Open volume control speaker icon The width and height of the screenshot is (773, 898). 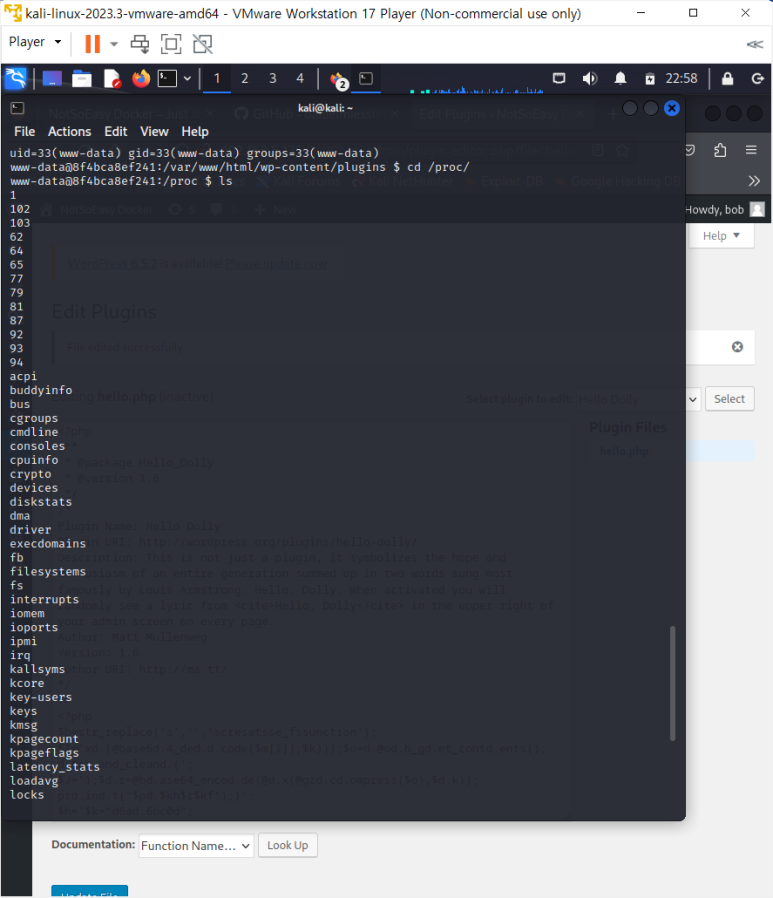590,78
